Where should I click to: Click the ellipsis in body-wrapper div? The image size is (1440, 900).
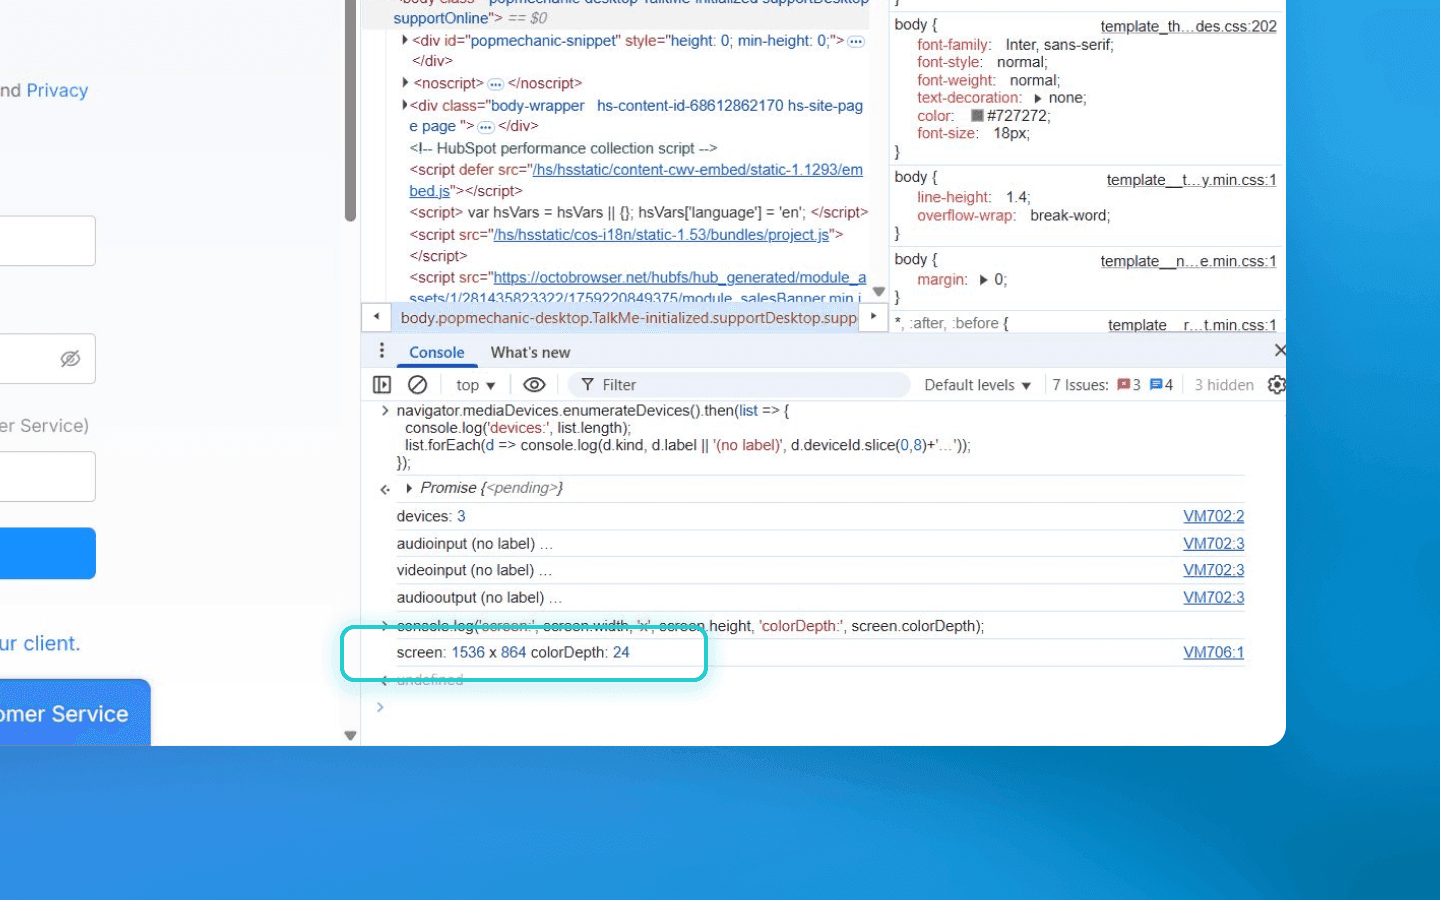486,127
